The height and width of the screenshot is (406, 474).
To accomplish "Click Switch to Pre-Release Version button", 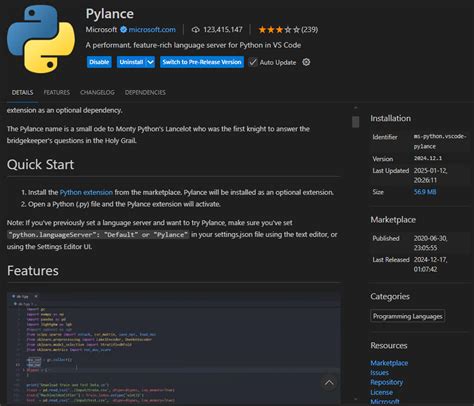I will coord(202,62).
